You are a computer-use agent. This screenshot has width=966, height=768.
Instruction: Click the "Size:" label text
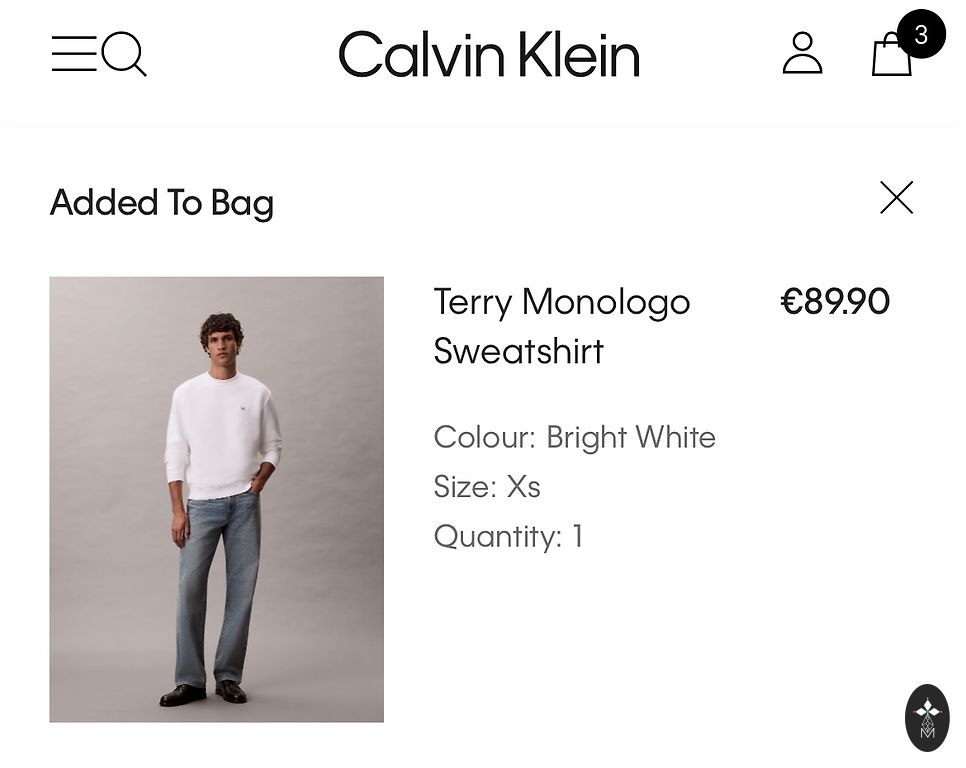point(465,487)
